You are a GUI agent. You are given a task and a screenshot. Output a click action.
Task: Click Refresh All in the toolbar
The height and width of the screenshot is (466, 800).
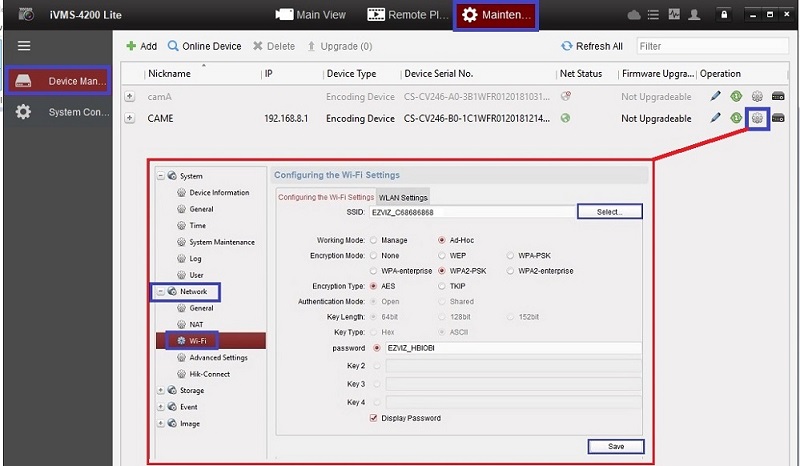click(592, 46)
